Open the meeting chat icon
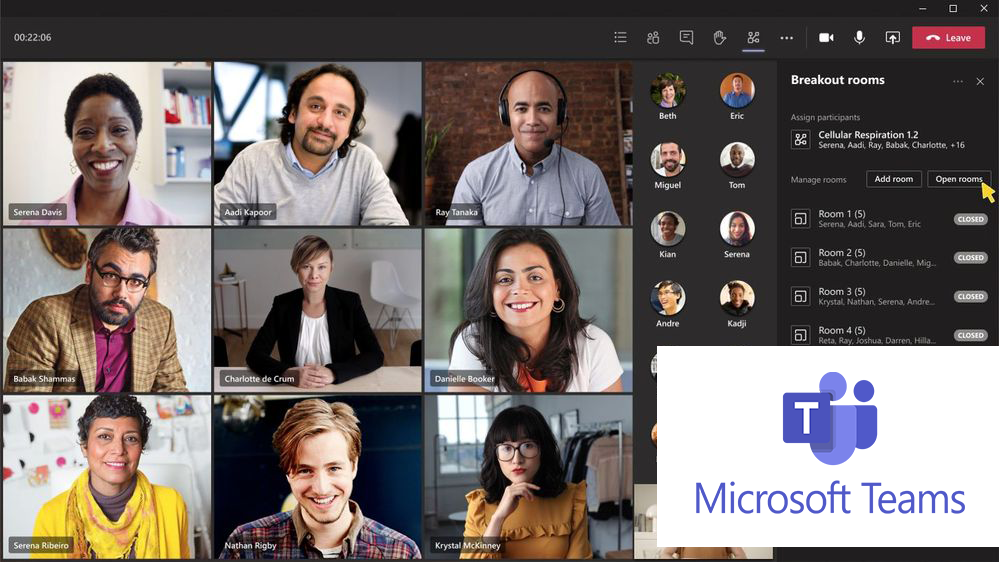Image resolution: width=999 pixels, height=562 pixels. 686,38
